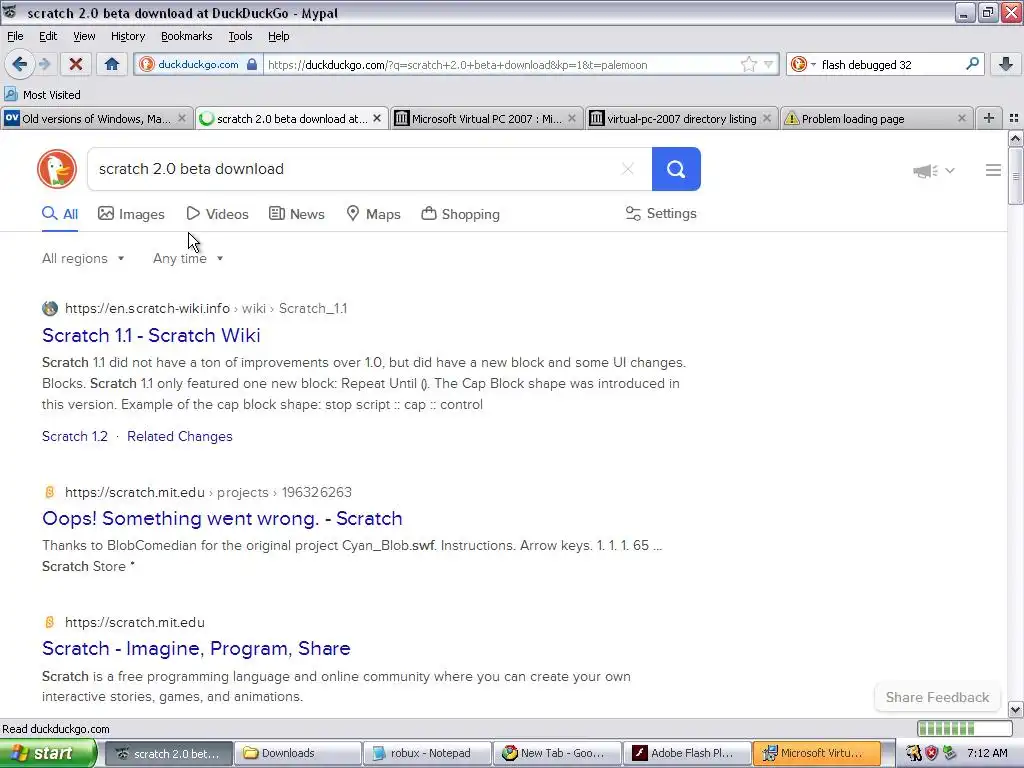This screenshot has width=1024, height=768.
Task: Open search Settings link
Action: click(x=661, y=214)
